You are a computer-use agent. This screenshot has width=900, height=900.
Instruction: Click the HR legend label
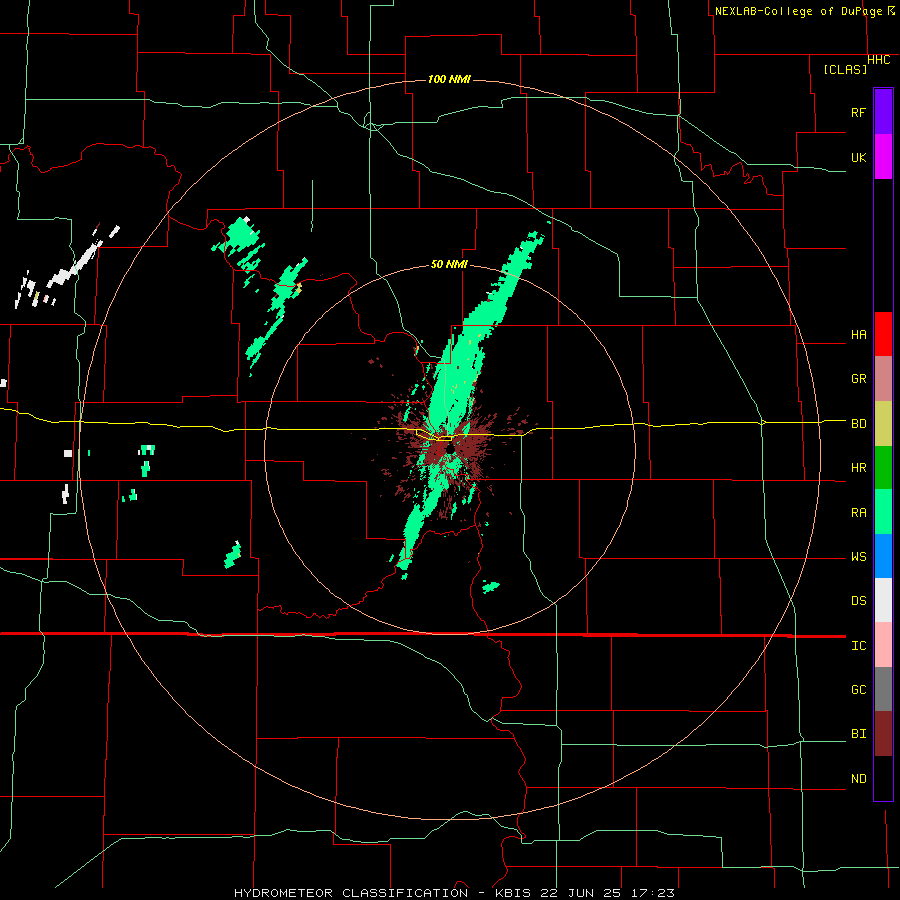(858, 468)
